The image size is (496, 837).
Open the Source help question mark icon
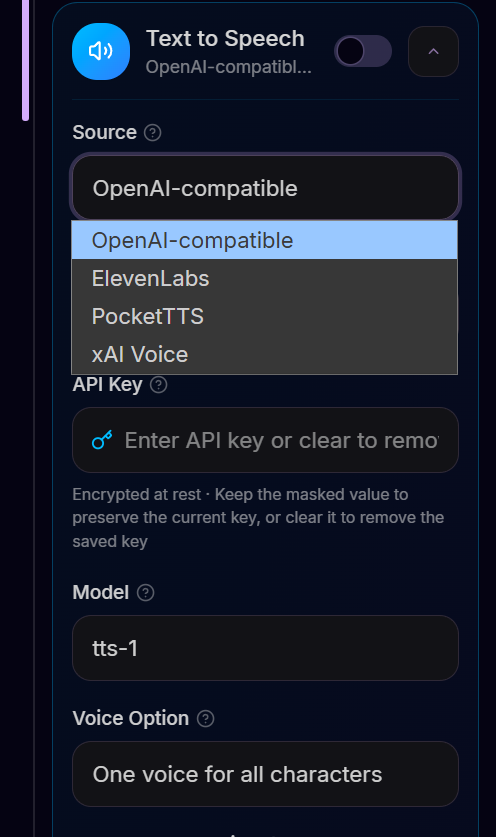point(153,132)
